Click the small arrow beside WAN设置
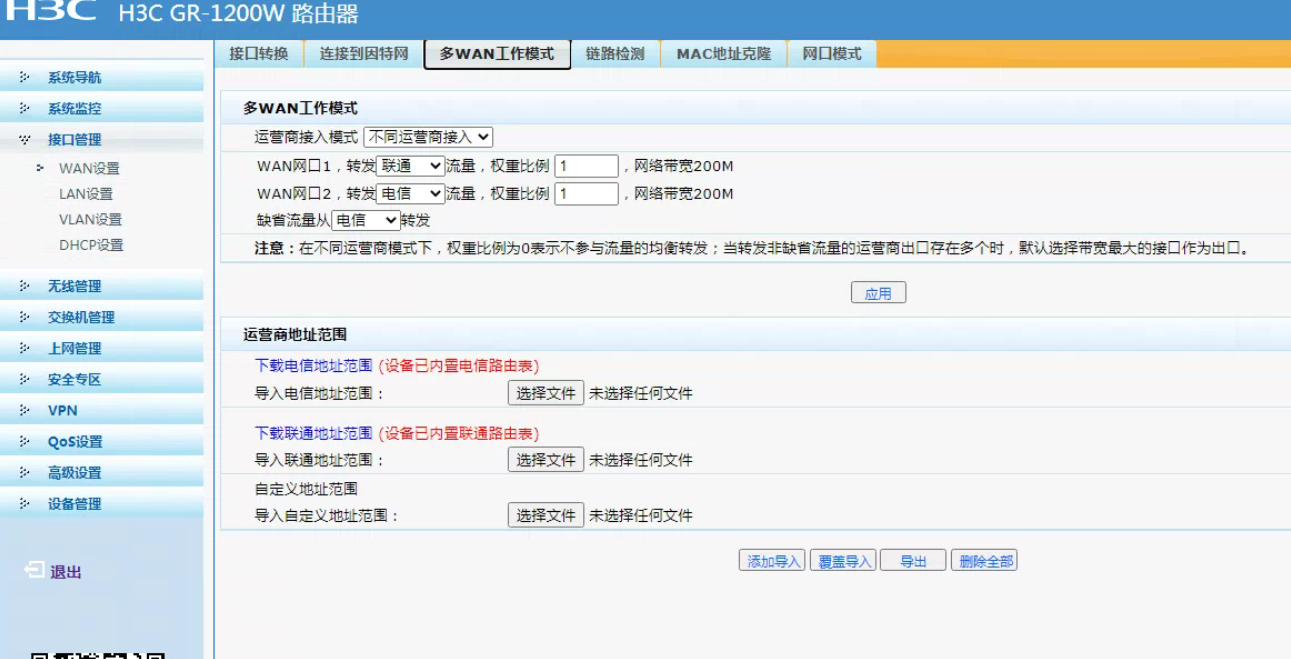Viewport: 1291px width, 659px height. [41, 168]
